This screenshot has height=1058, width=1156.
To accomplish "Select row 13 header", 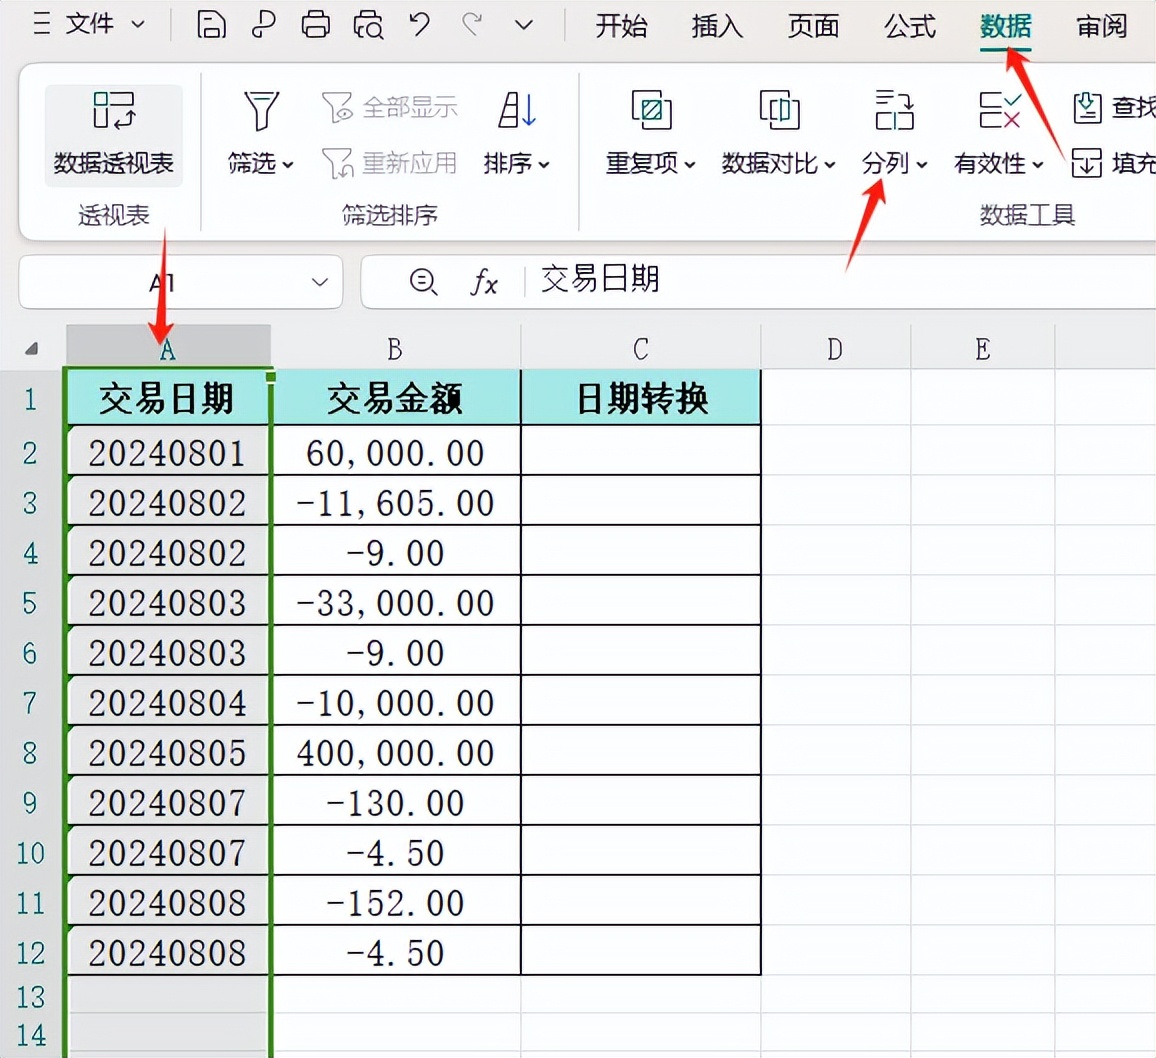I will click(30, 997).
